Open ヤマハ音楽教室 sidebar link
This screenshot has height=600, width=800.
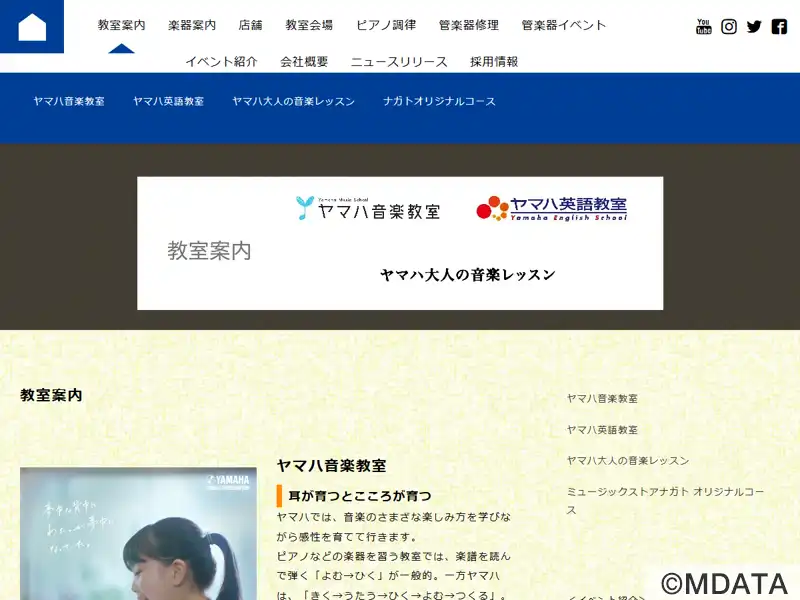[x=602, y=398]
